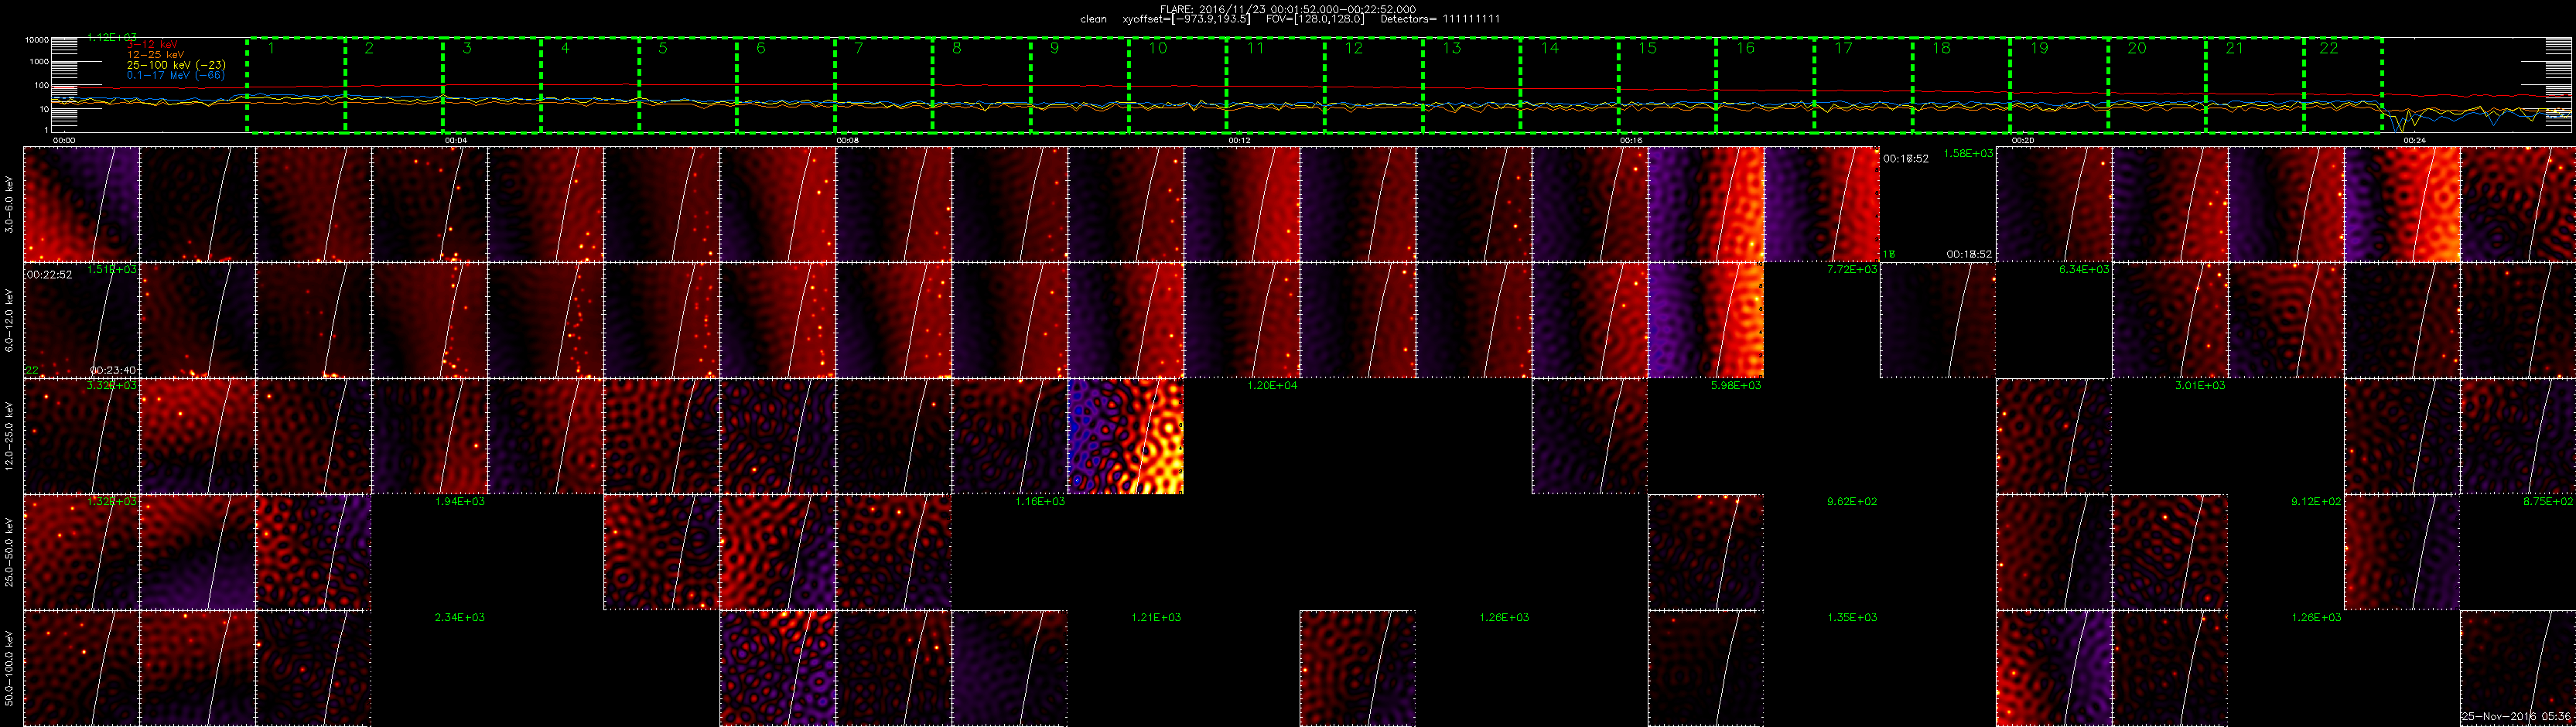Click the green '3.01E+03' value
This screenshot has height=727, width=2576.
[2200, 385]
